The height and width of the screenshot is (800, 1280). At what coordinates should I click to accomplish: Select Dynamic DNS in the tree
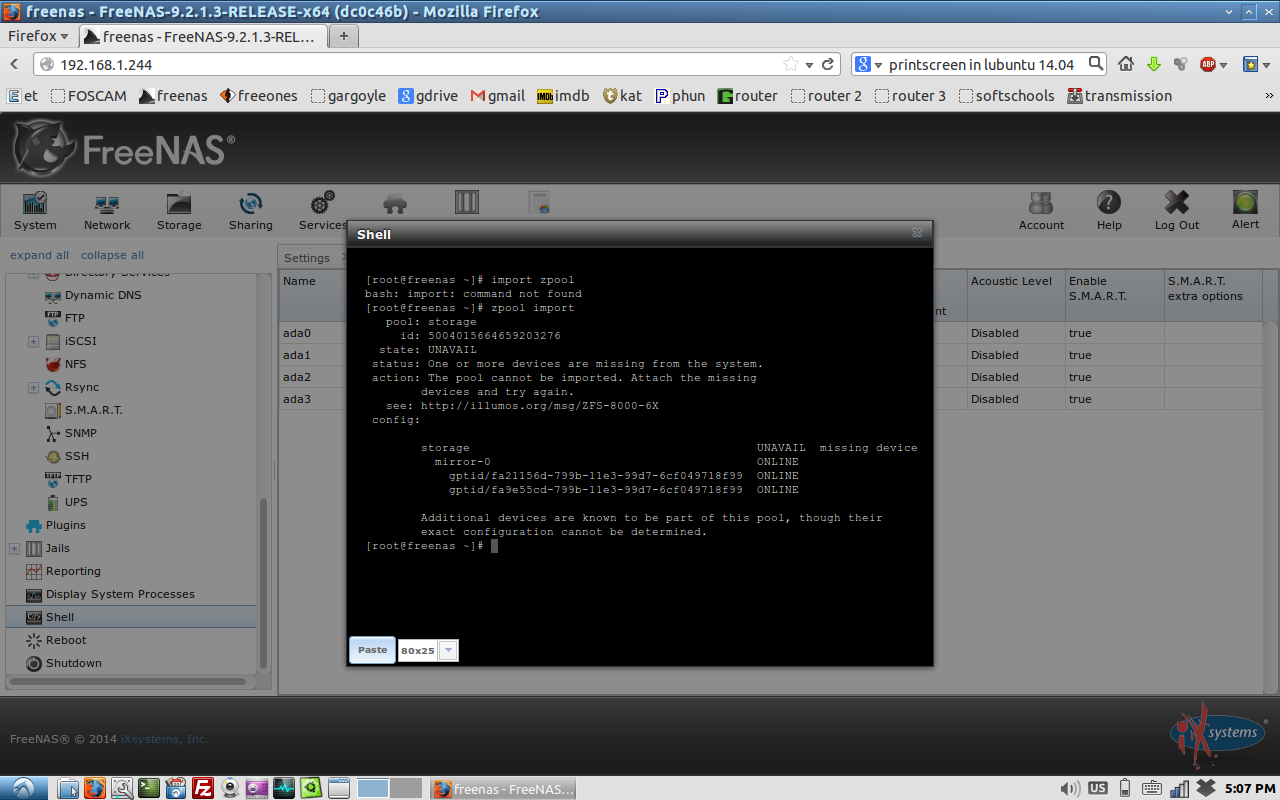click(103, 295)
